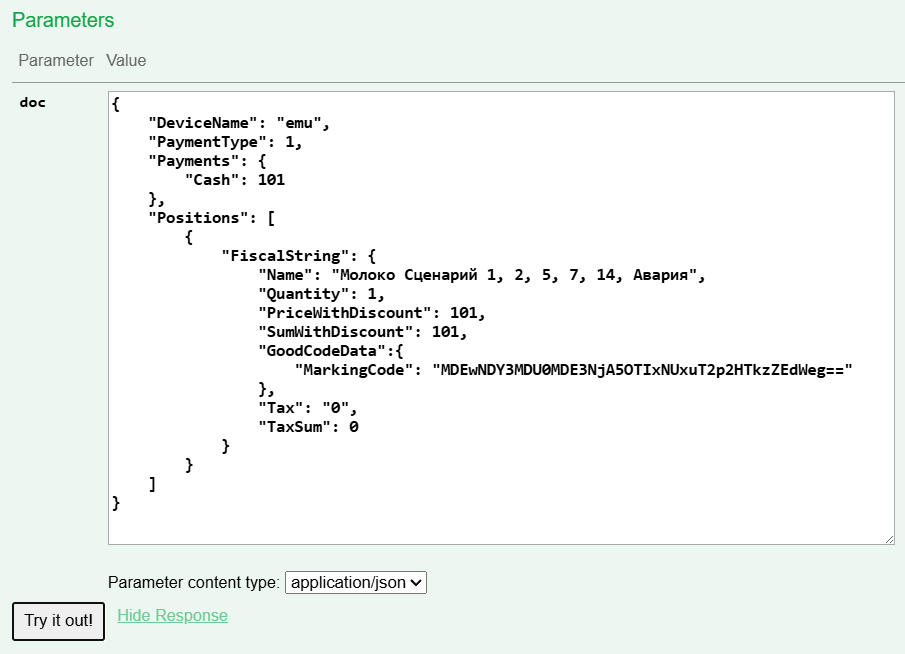Click the Try it out! button
The width and height of the screenshot is (905, 654).
point(58,621)
